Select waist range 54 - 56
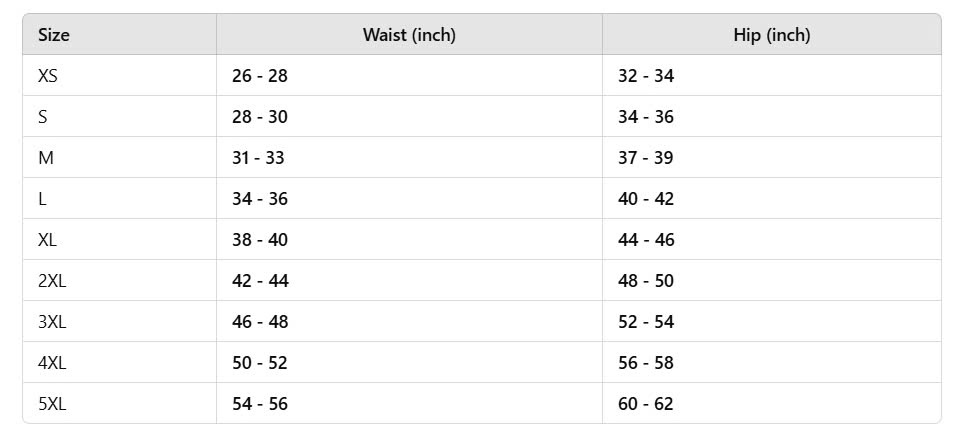 tap(260, 404)
